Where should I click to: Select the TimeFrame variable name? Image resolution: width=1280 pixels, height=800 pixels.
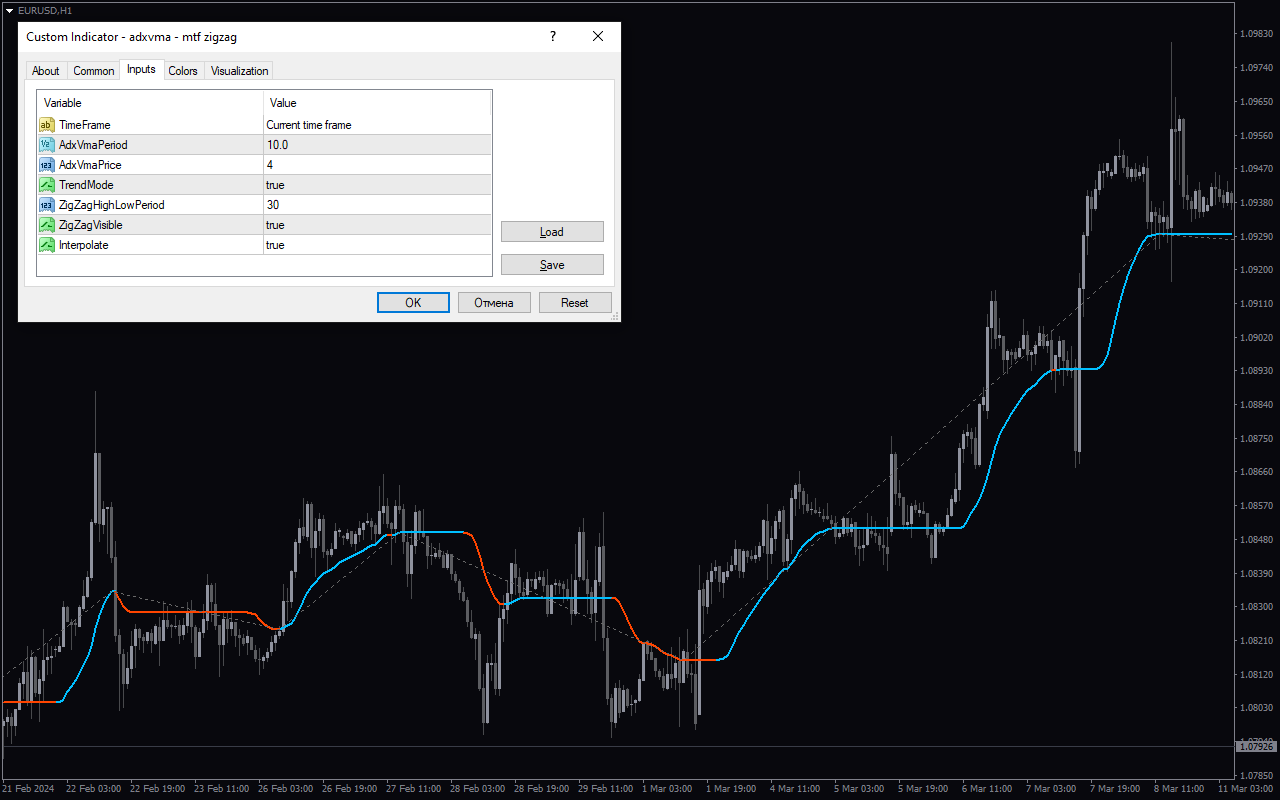click(x=85, y=125)
